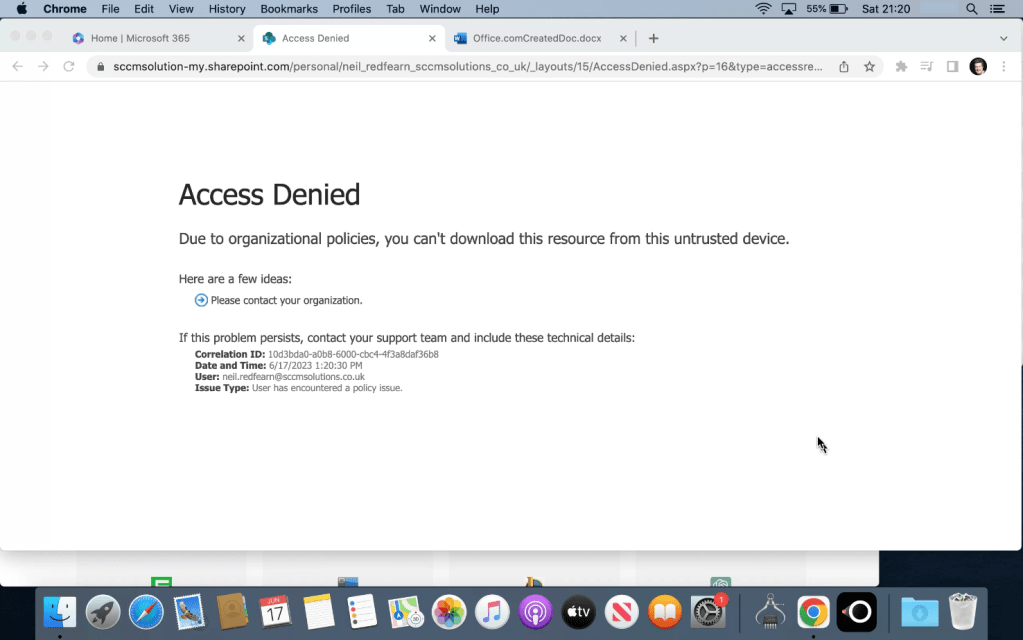1023x640 pixels.
Task: Open the media controls icon in toolbar
Action: point(927,67)
